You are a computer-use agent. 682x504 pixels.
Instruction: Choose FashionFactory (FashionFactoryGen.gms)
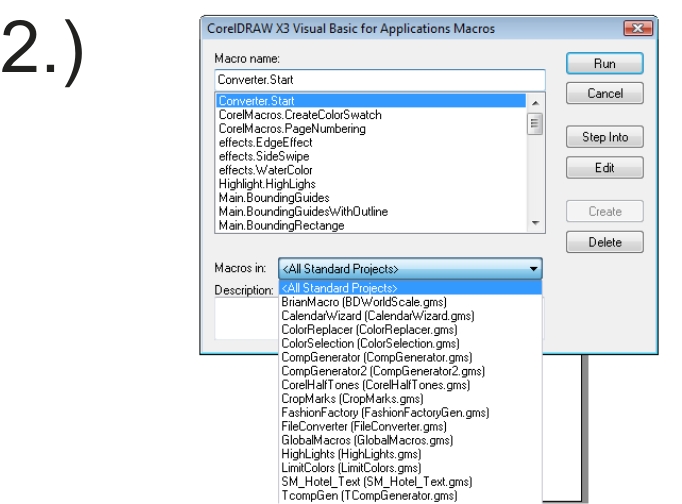[x=410, y=413]
